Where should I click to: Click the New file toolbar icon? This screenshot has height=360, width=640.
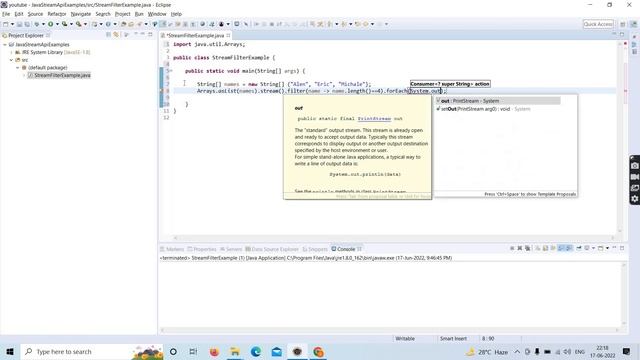5,24
